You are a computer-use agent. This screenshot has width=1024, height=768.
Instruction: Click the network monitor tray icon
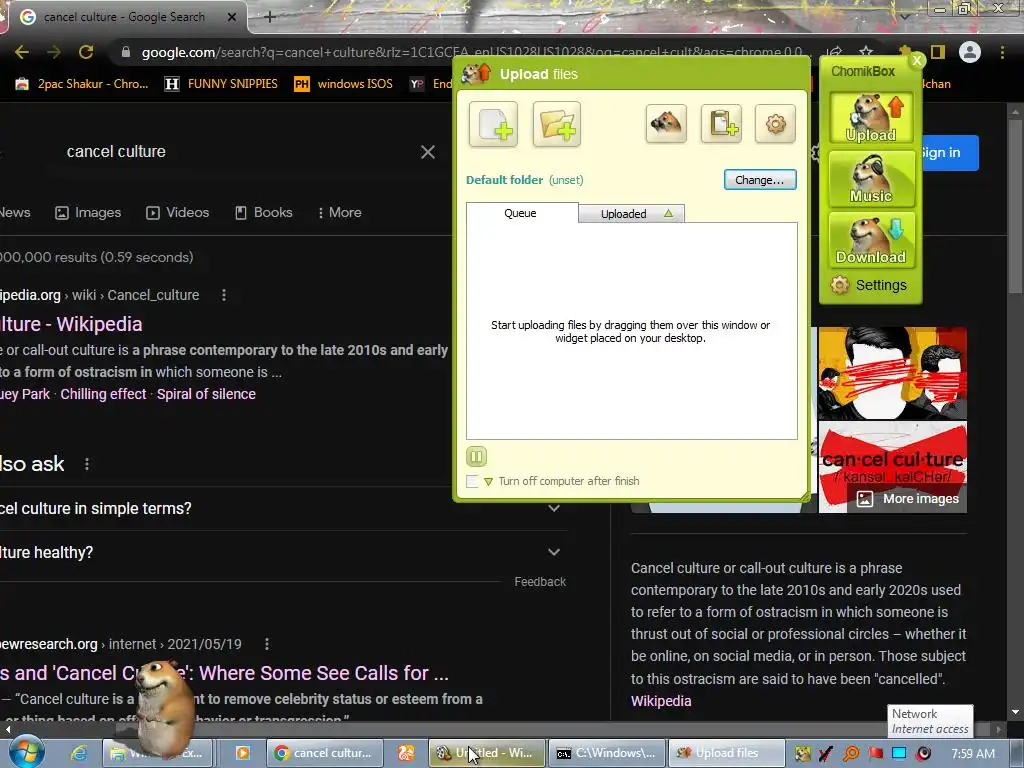pos(899,753)
